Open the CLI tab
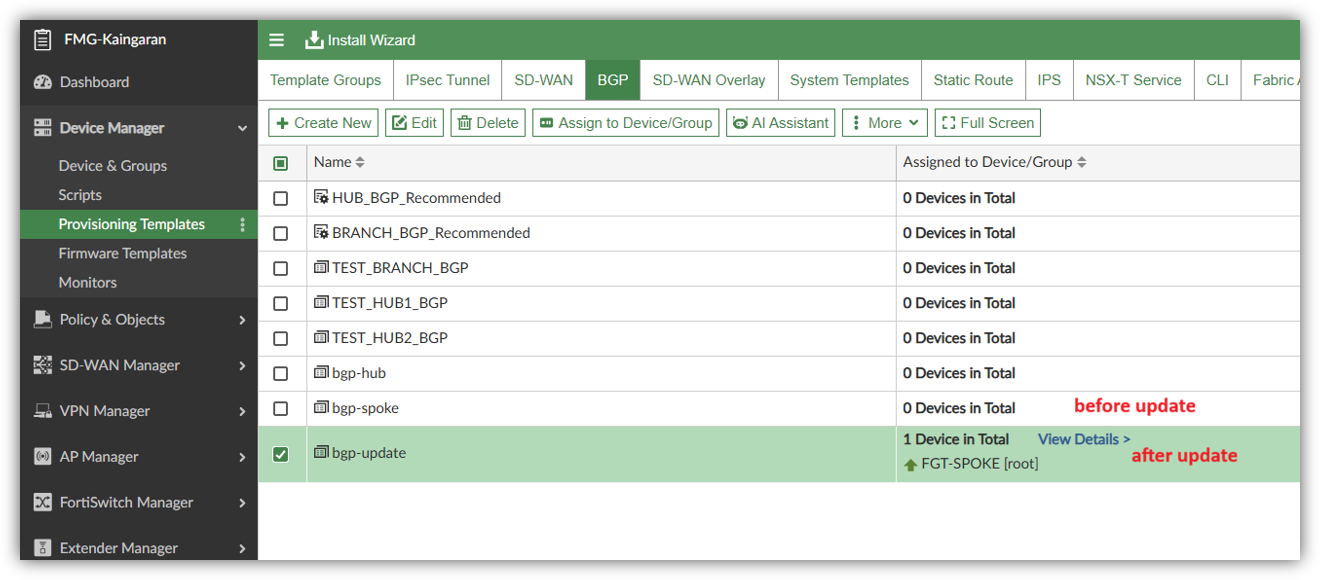The width and height of the screenshot is (1320, 580). click(x=1217, y=80)
